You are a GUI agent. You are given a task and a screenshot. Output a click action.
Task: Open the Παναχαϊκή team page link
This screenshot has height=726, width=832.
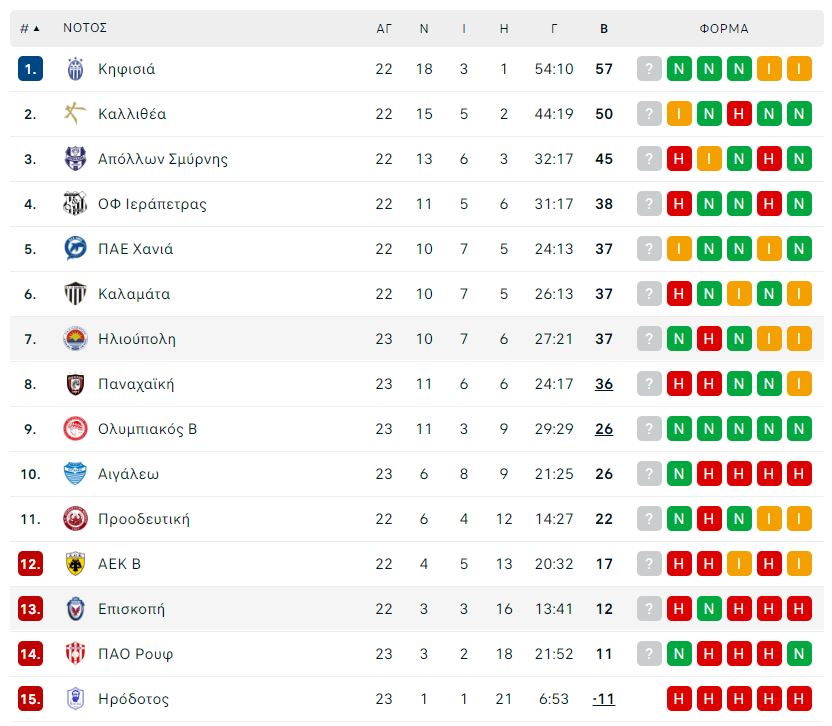click(136, 384)
